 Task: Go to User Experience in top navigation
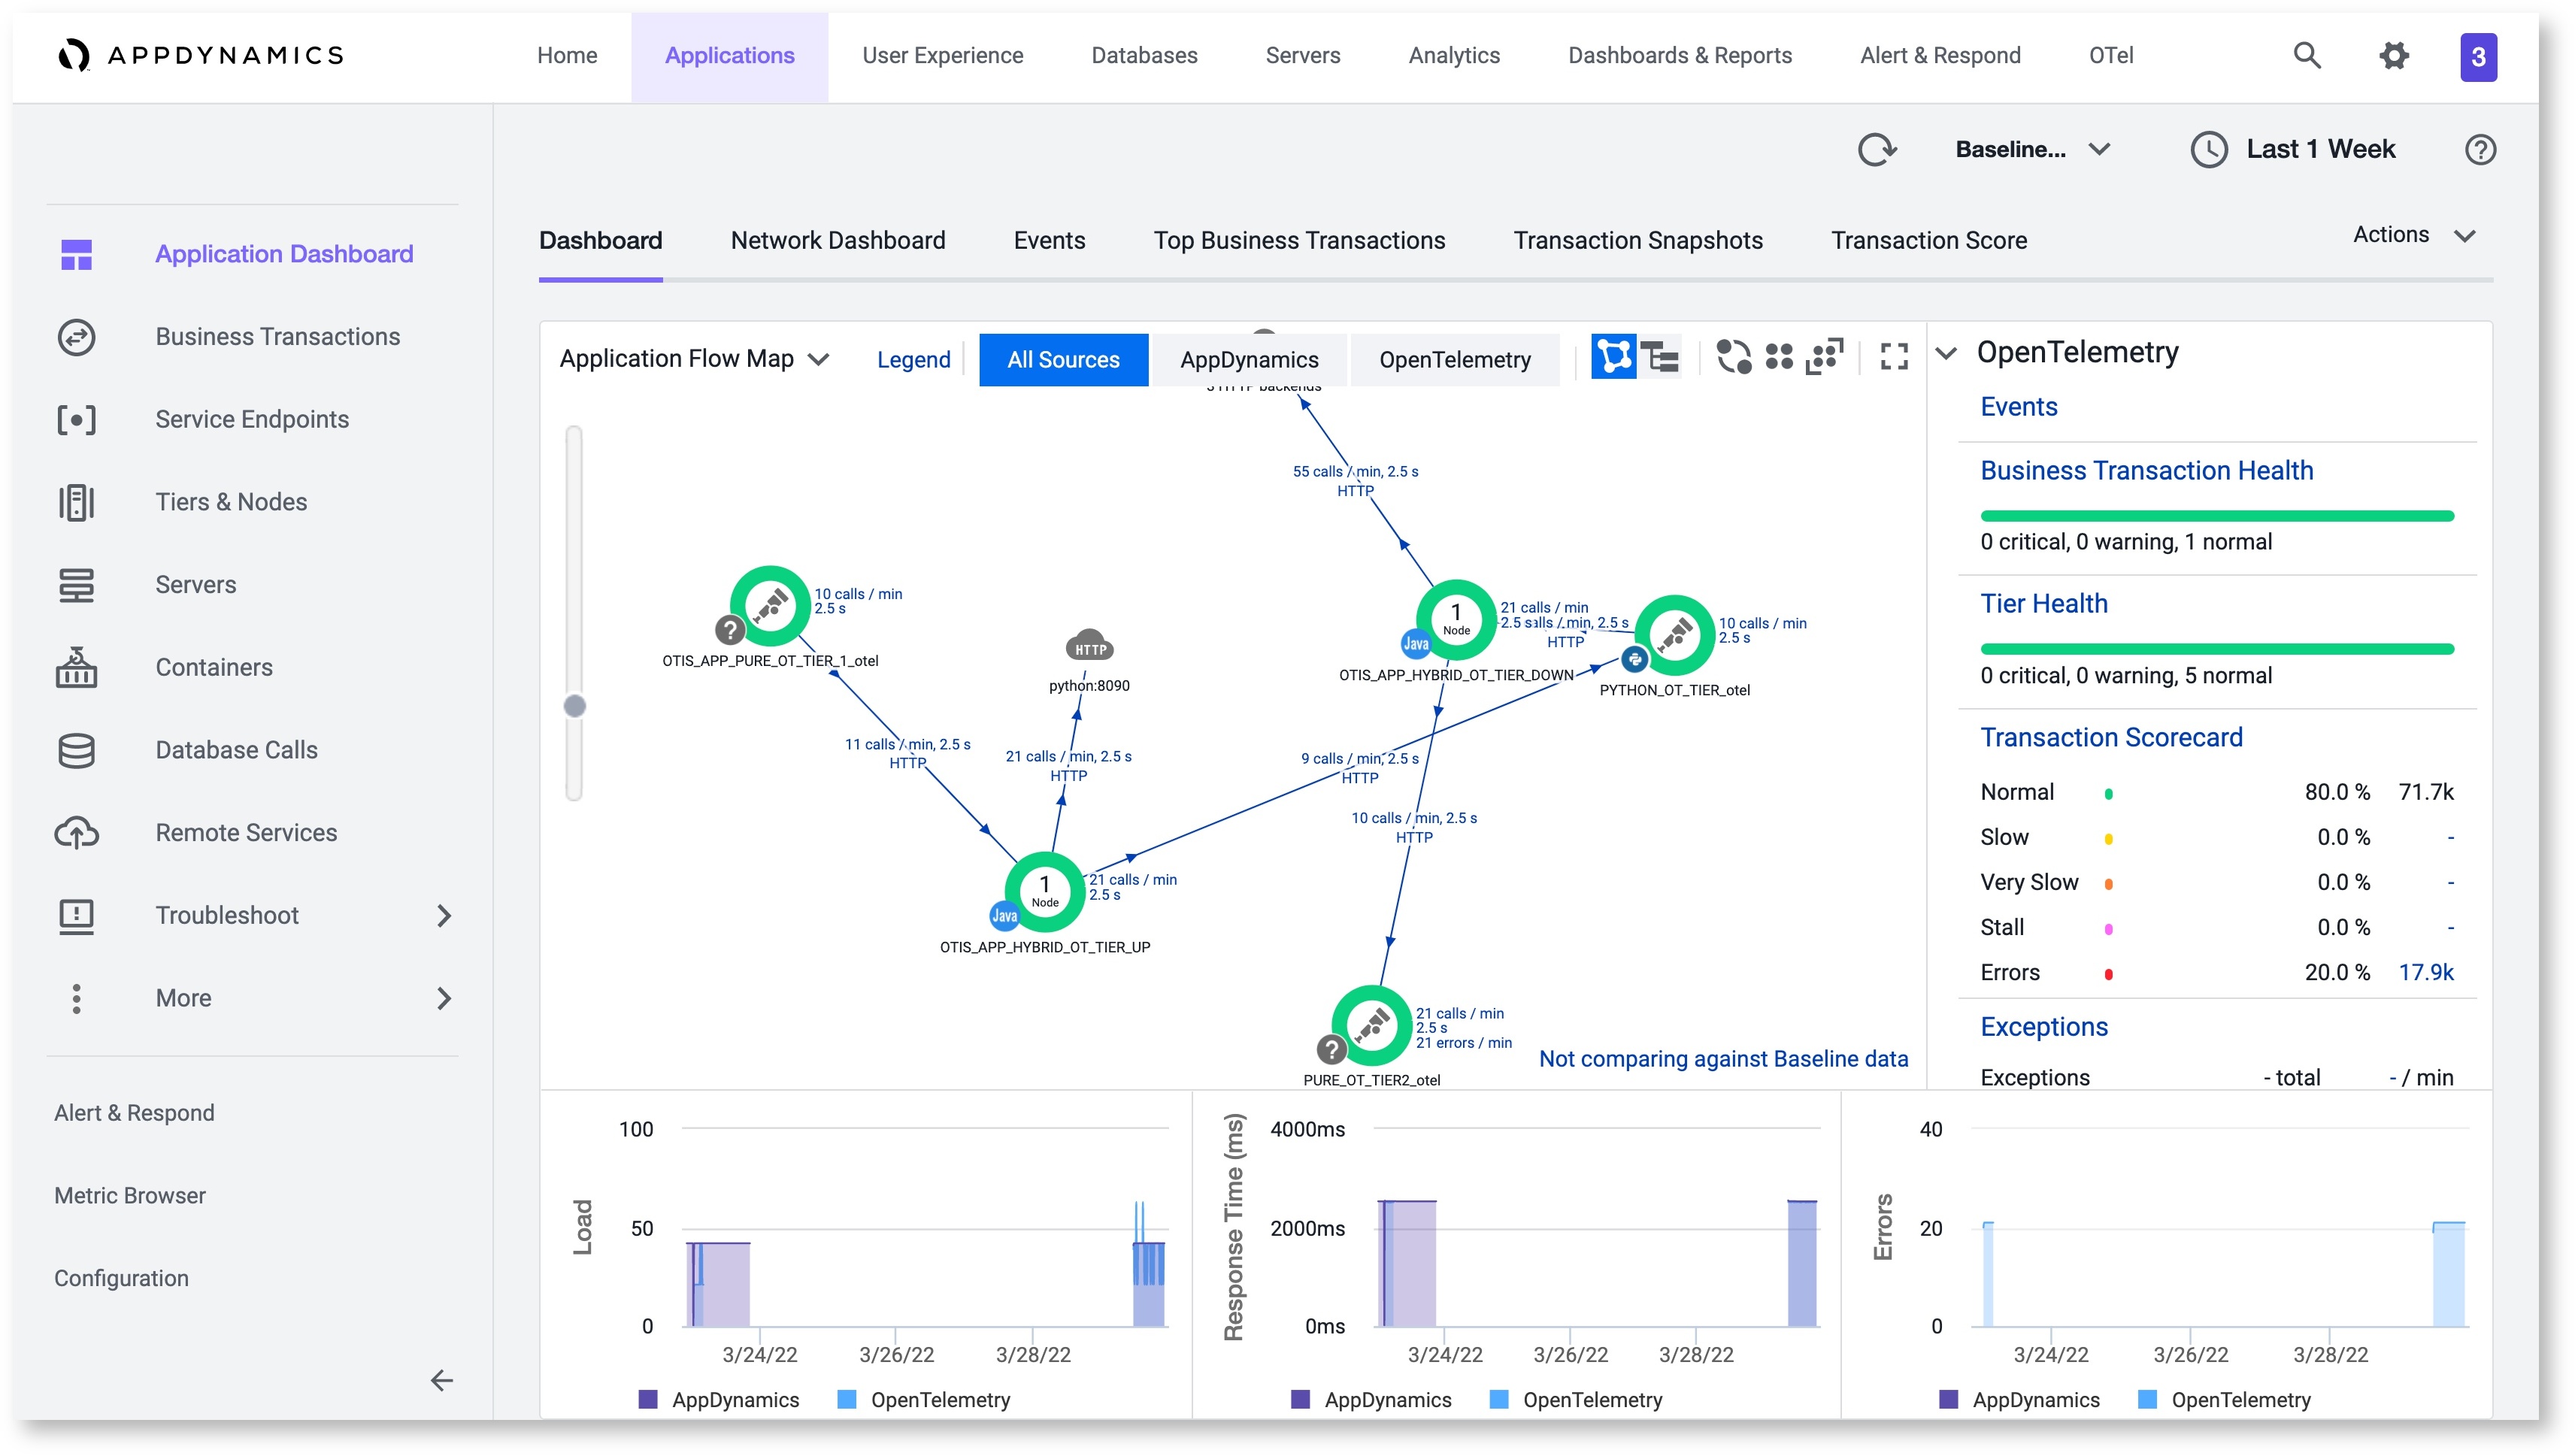[x=942, y=56]
